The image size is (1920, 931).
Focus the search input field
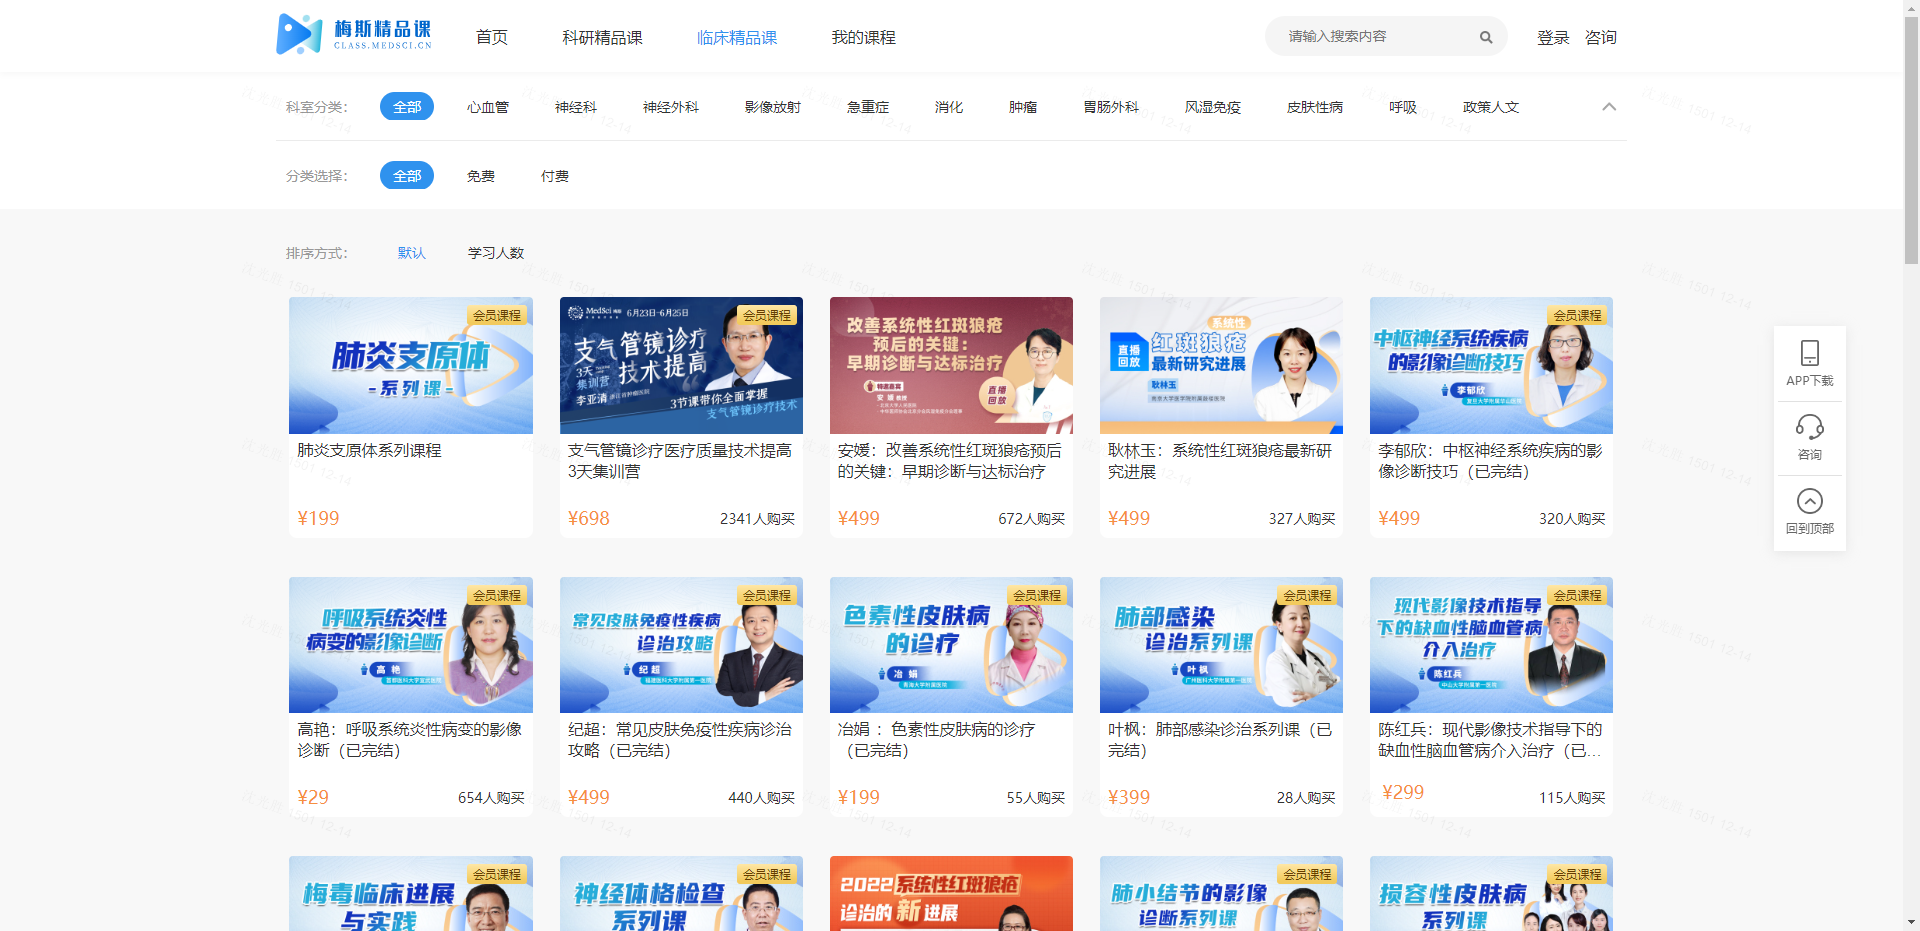1375,36
